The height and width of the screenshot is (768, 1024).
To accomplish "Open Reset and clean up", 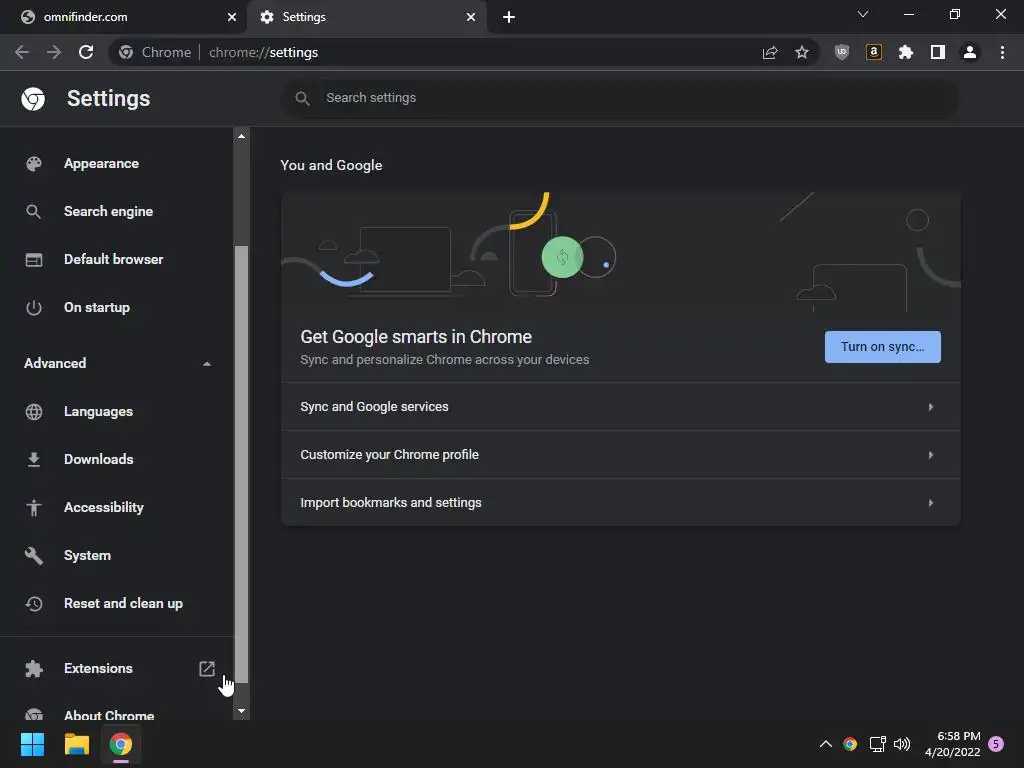I will [x=123, y=603].
